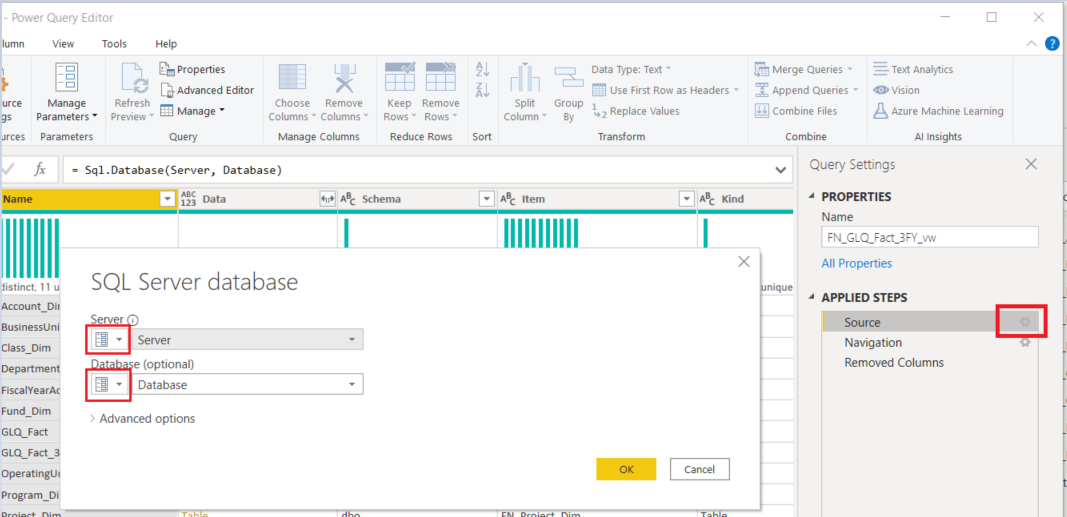Screen dimensions: 1067x517
Task: Click the fx formula icon
Action: pyautogui.click(x=40, y=169)
